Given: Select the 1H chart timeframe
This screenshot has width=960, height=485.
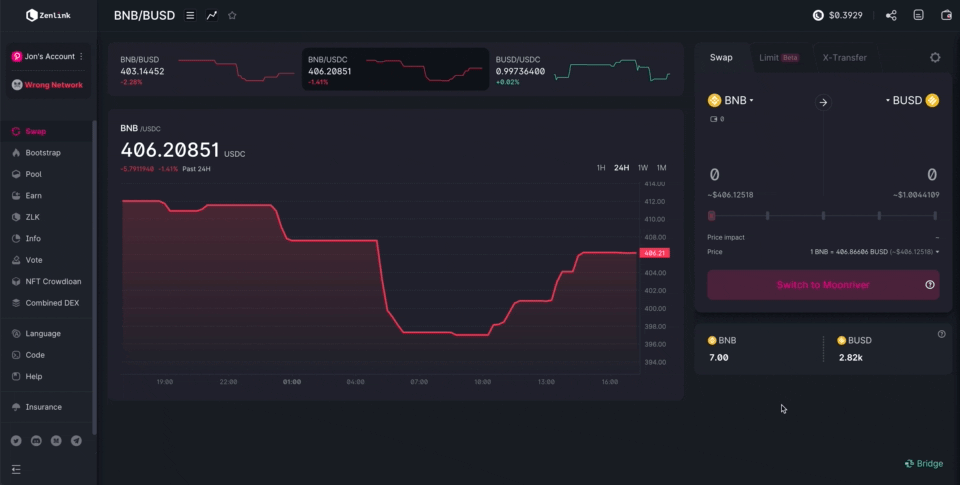Looking at the screenshot, I should click(x=601, y=168).
